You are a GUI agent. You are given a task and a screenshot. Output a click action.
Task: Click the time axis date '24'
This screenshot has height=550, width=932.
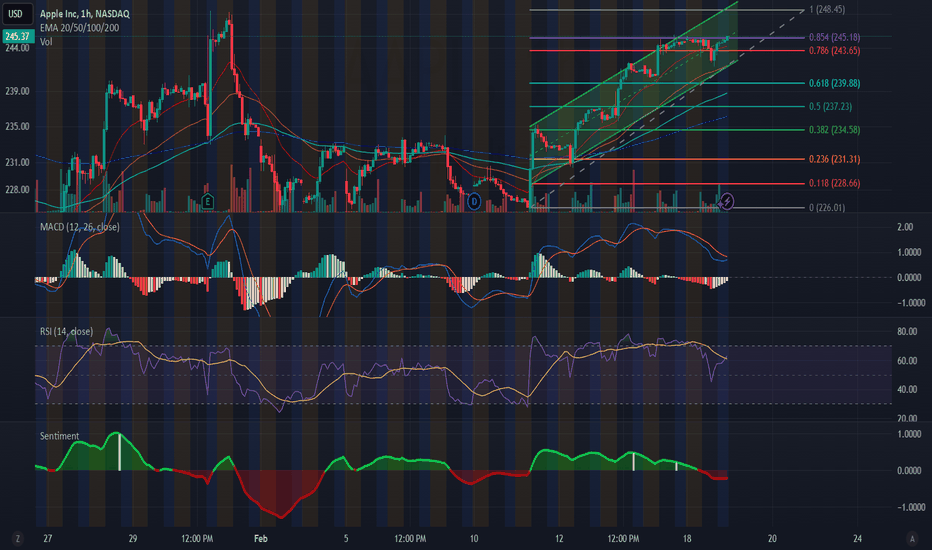click(857, 539)
